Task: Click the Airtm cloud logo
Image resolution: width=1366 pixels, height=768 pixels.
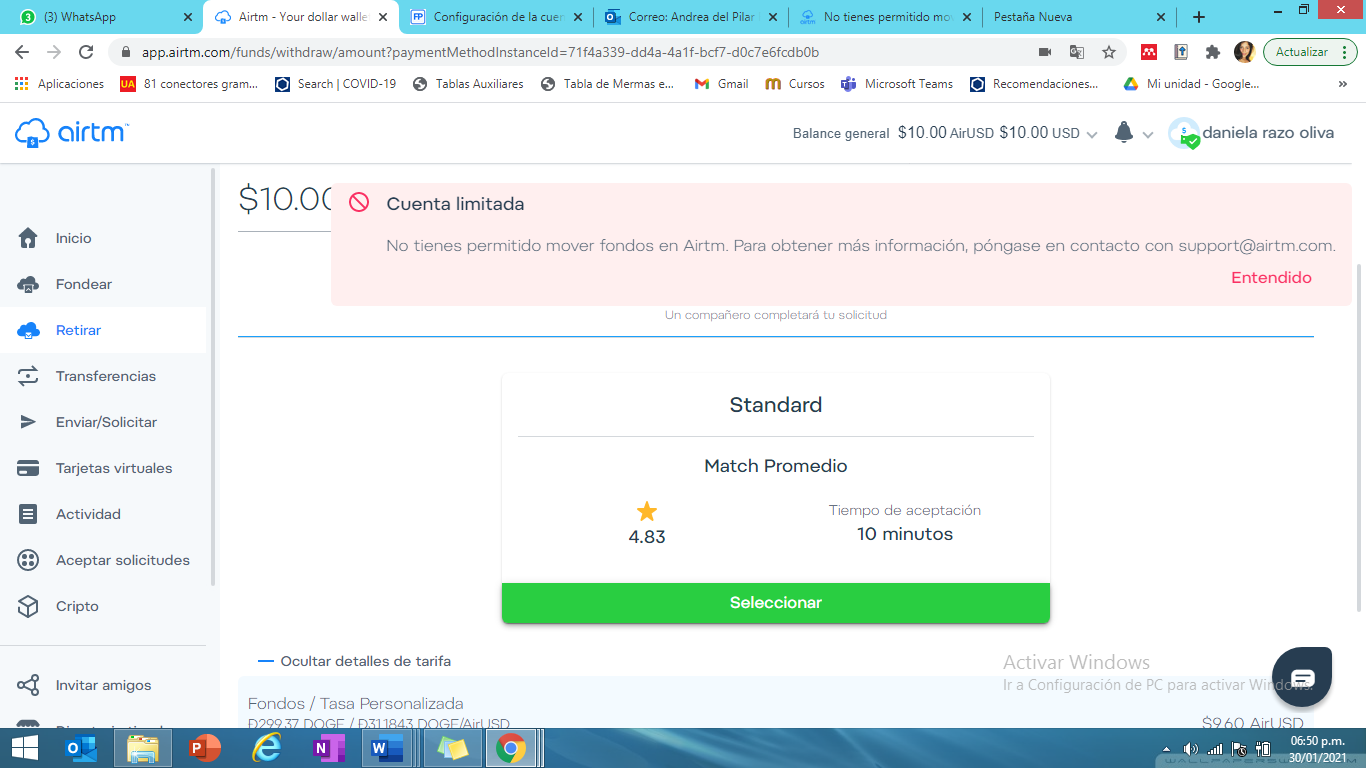Action: (71, 133)
